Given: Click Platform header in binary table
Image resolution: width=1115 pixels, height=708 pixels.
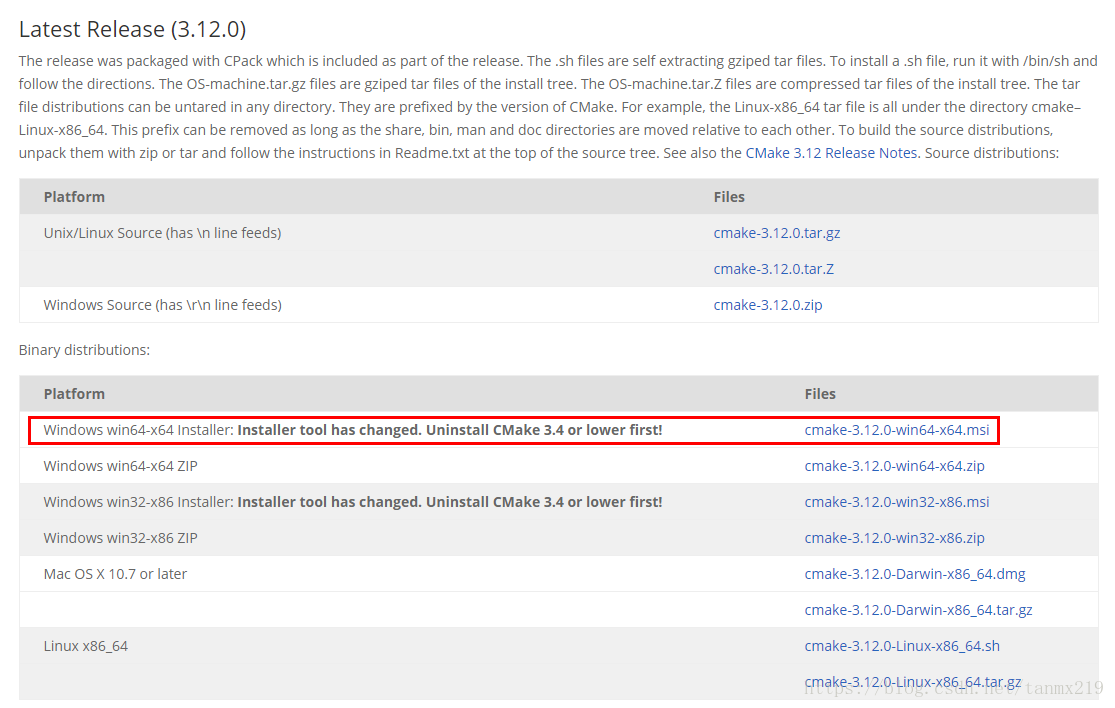Looking at the screenshot, I should coord(74,394).
